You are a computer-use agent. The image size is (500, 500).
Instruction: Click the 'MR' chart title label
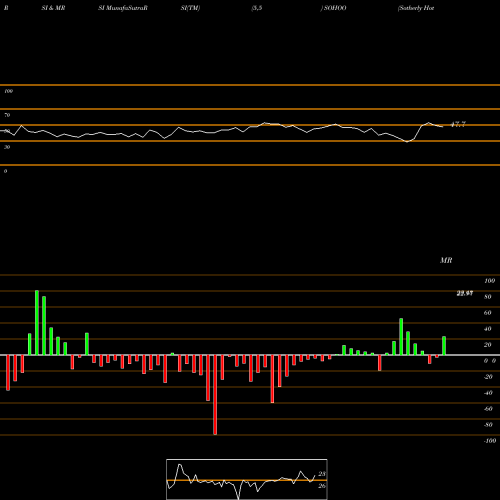(x=446, y=260)
